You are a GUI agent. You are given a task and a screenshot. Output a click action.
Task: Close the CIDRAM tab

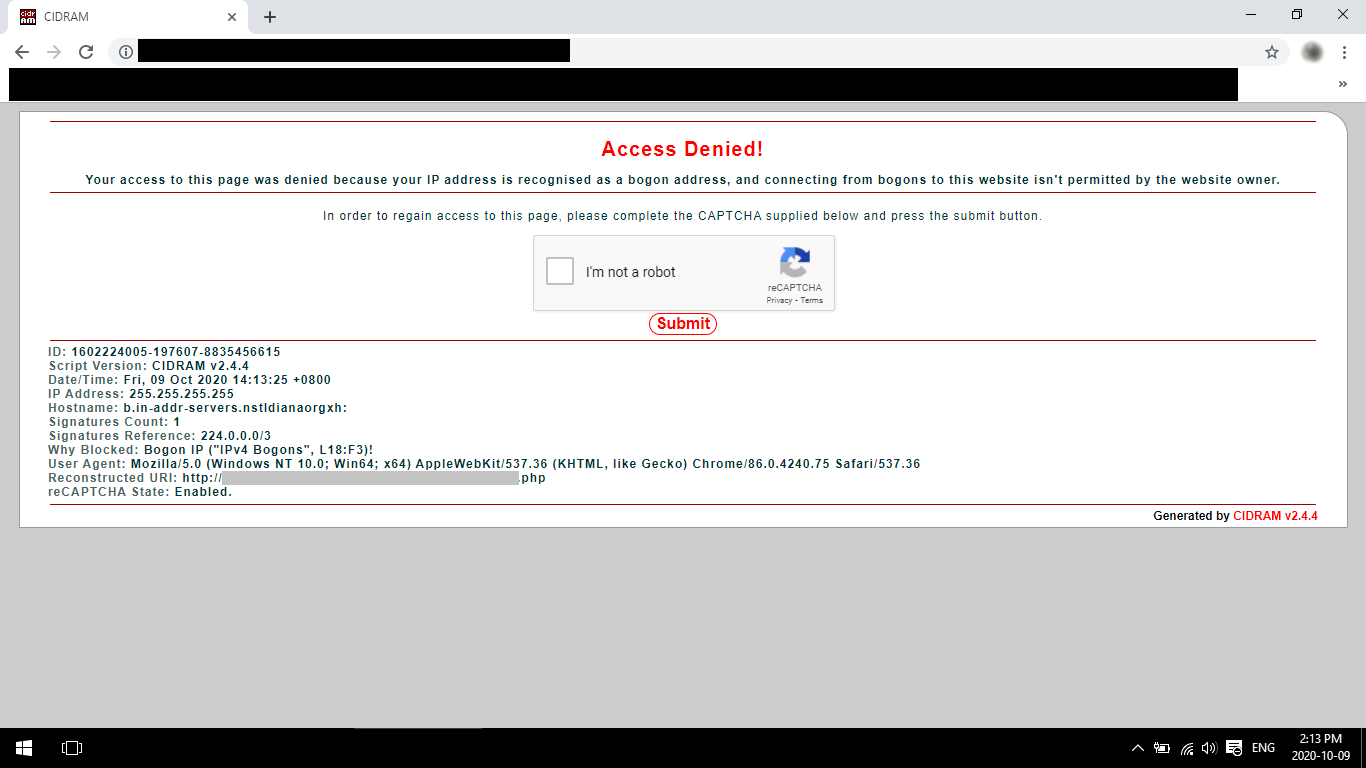coord(232,17)
